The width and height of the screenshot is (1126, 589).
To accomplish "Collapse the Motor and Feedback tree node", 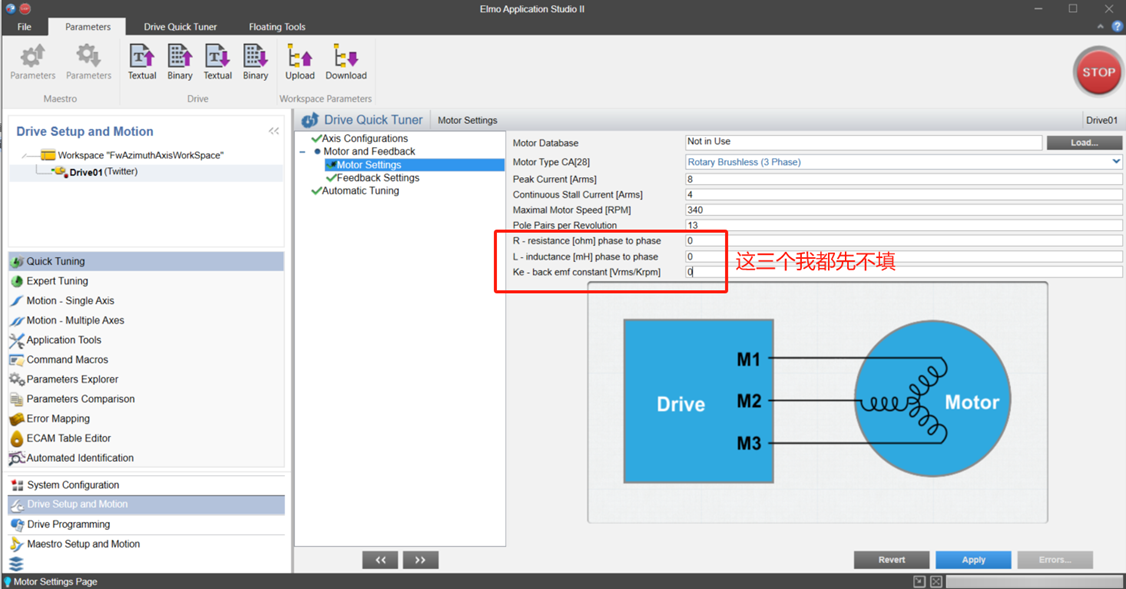I will (x=302, y=152).
